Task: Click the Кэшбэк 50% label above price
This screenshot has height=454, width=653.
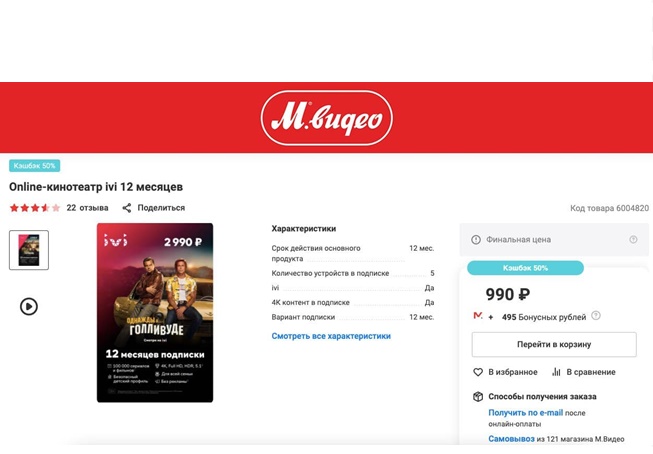Action: coord(525,268)
